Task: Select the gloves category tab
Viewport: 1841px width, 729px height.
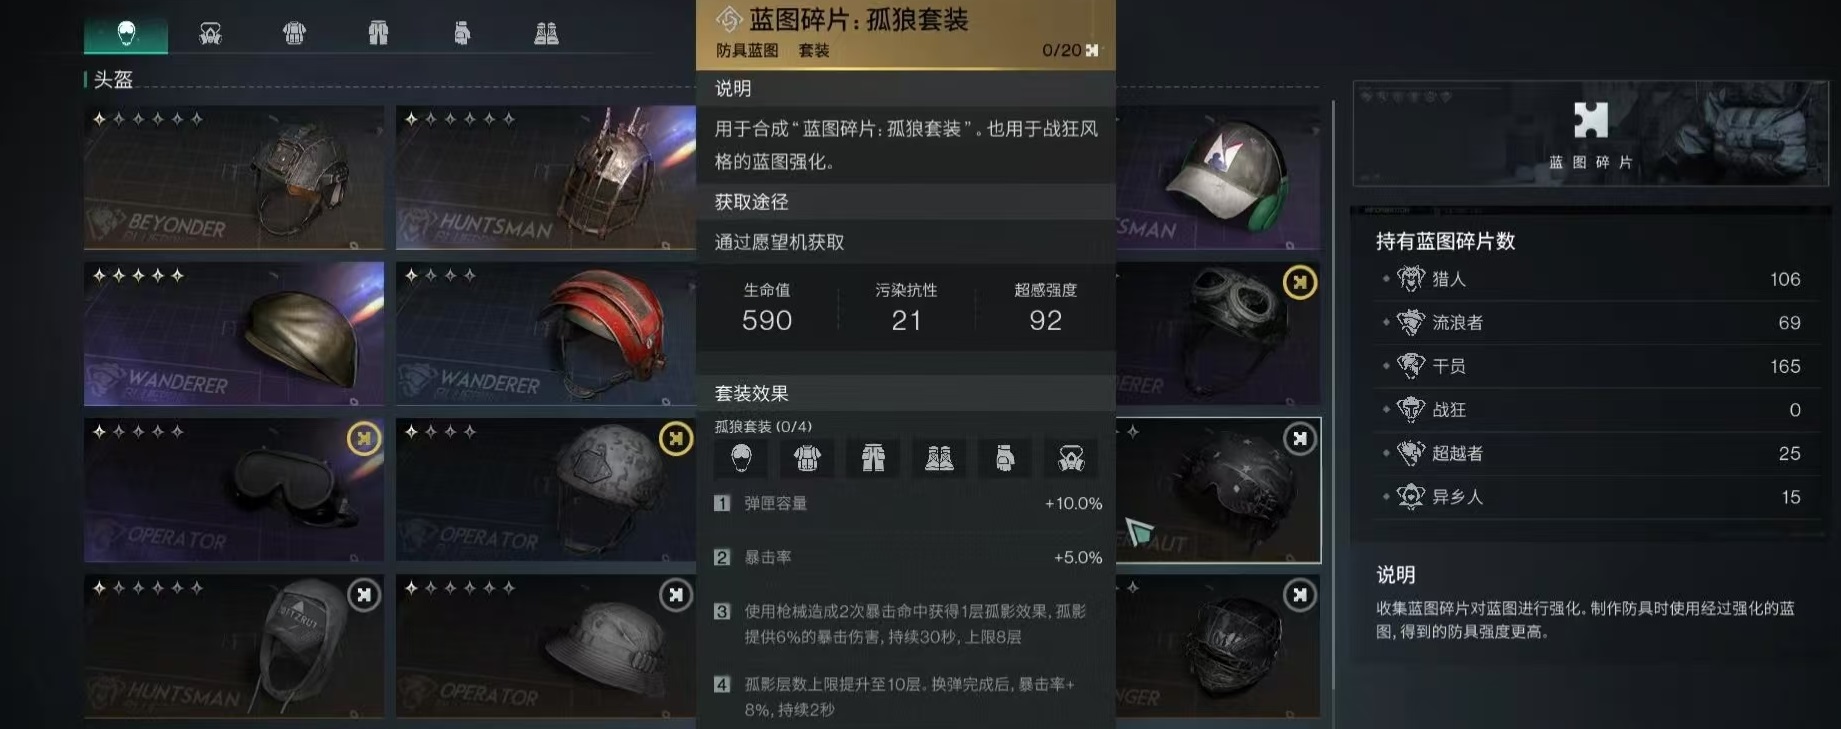Action: click(x=462, y=34)
